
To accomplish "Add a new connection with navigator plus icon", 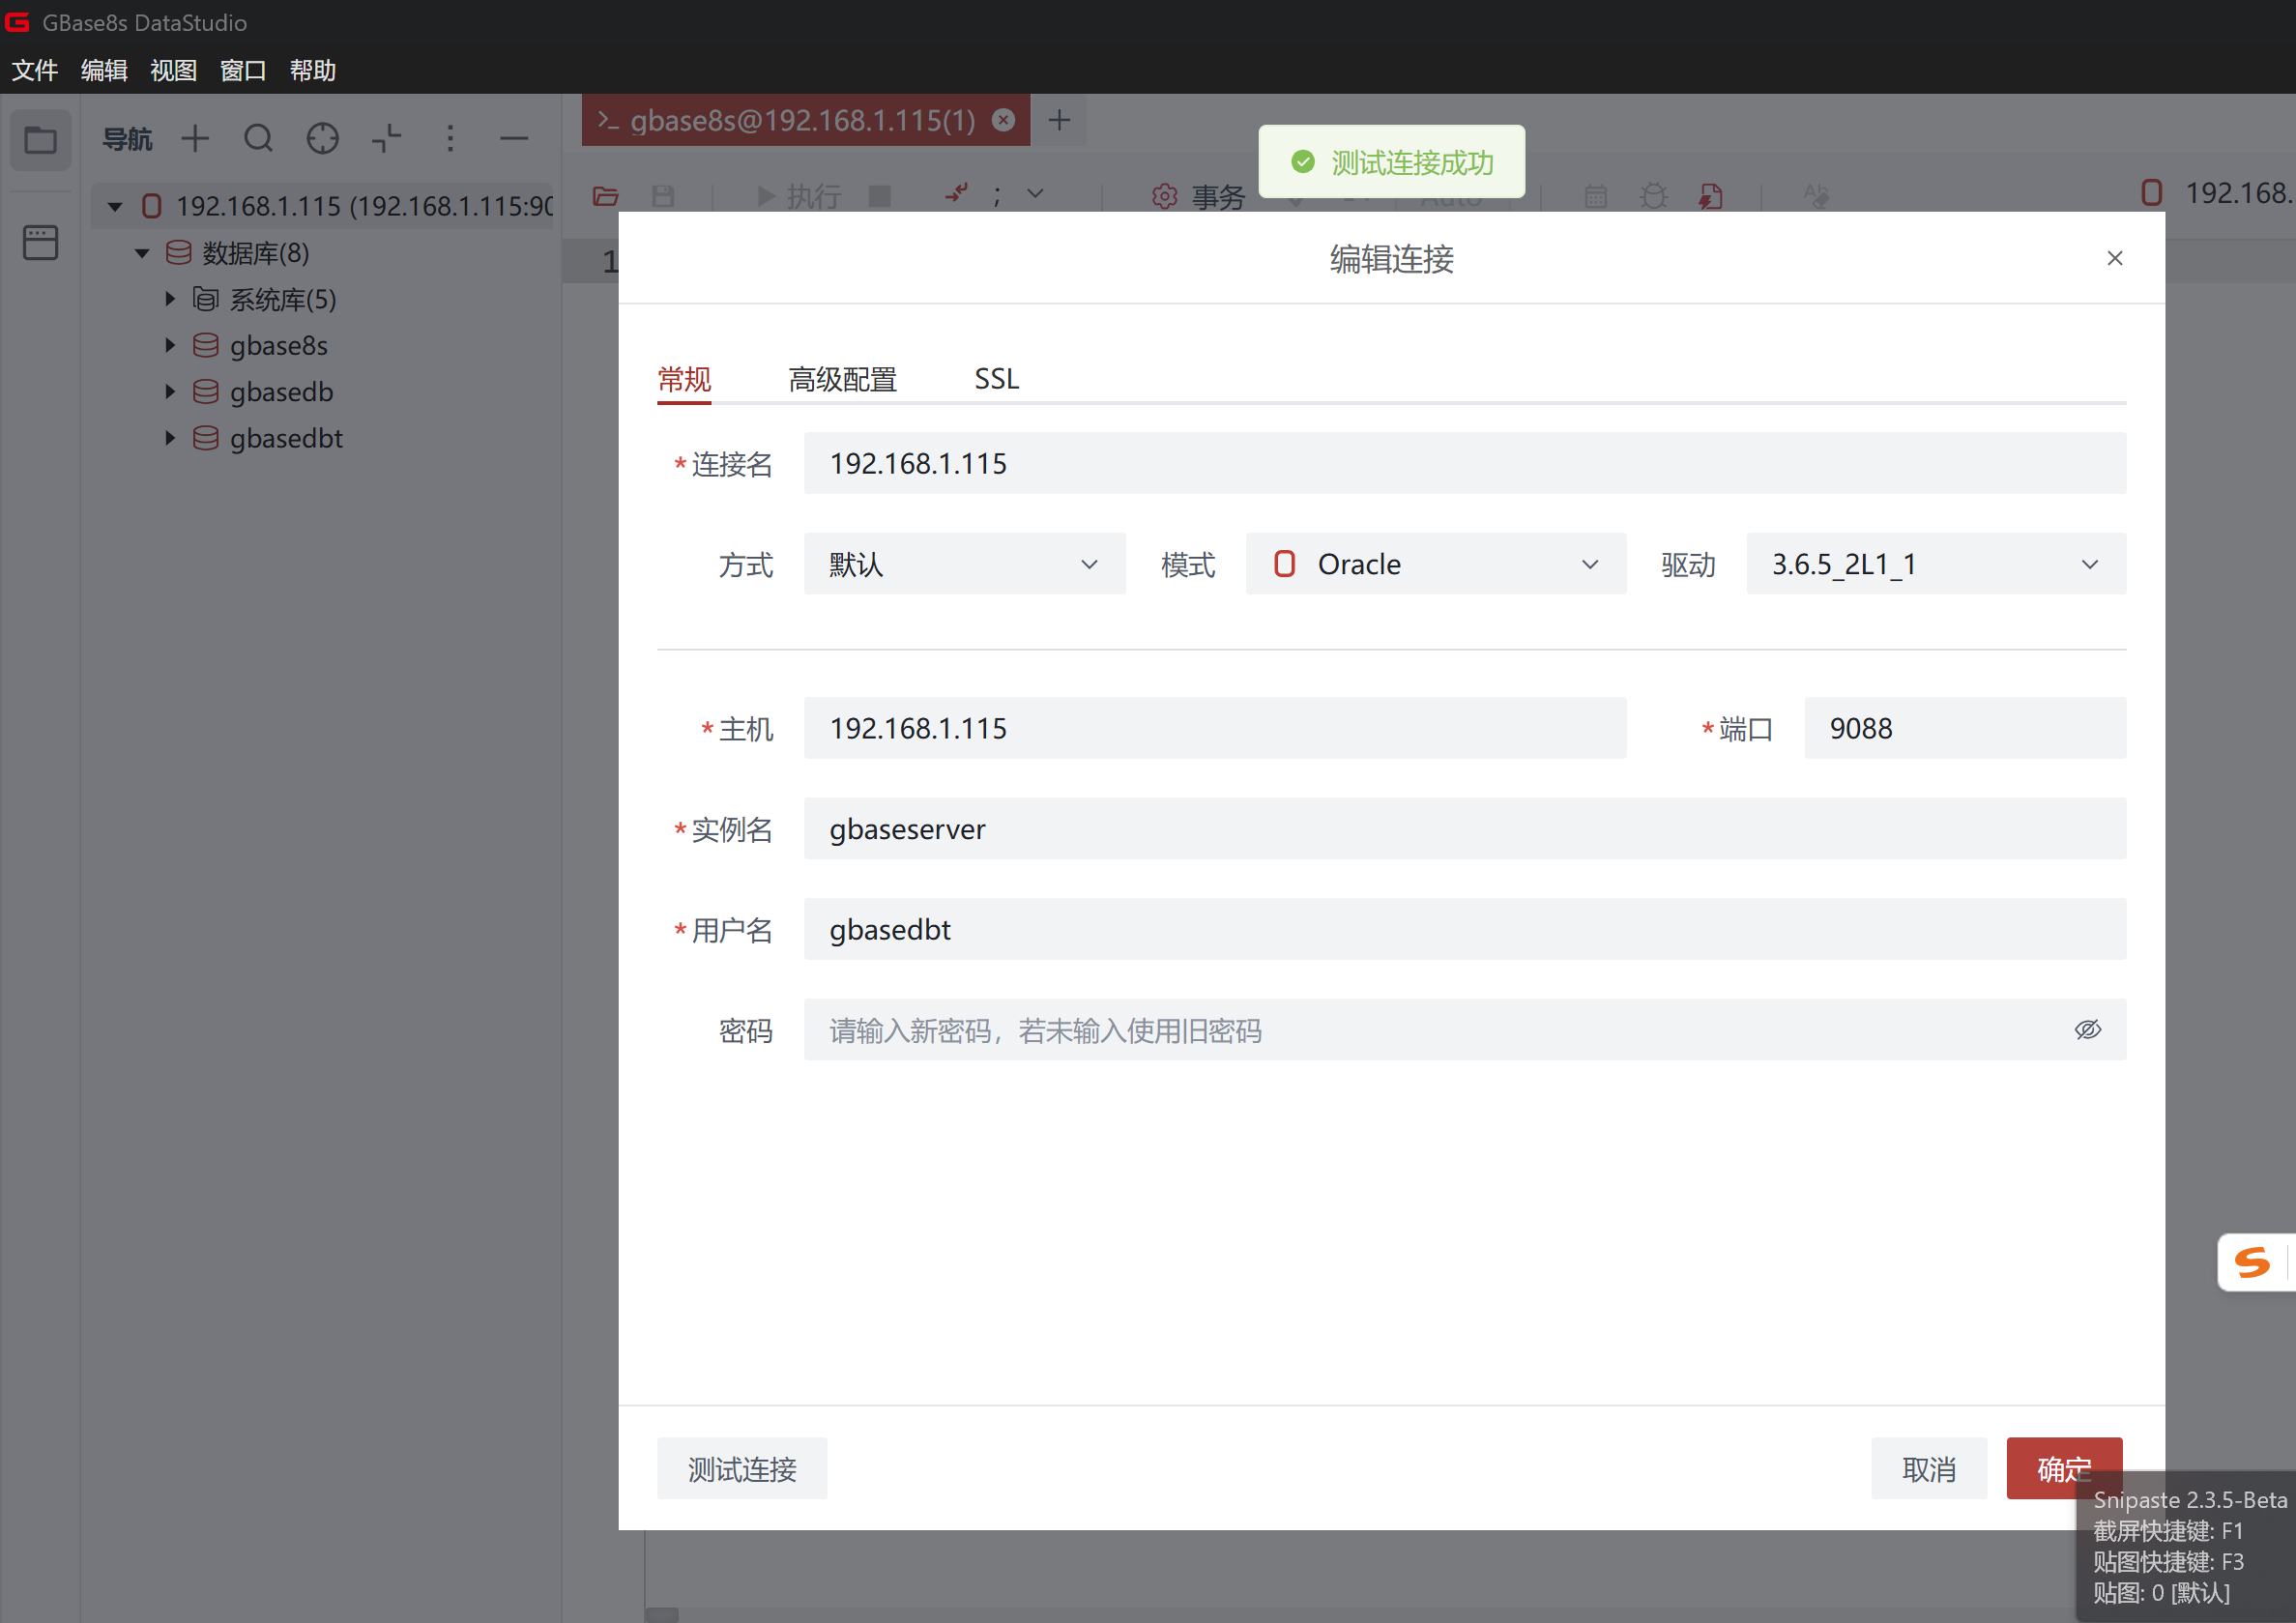I will click(x=195, y=138).
